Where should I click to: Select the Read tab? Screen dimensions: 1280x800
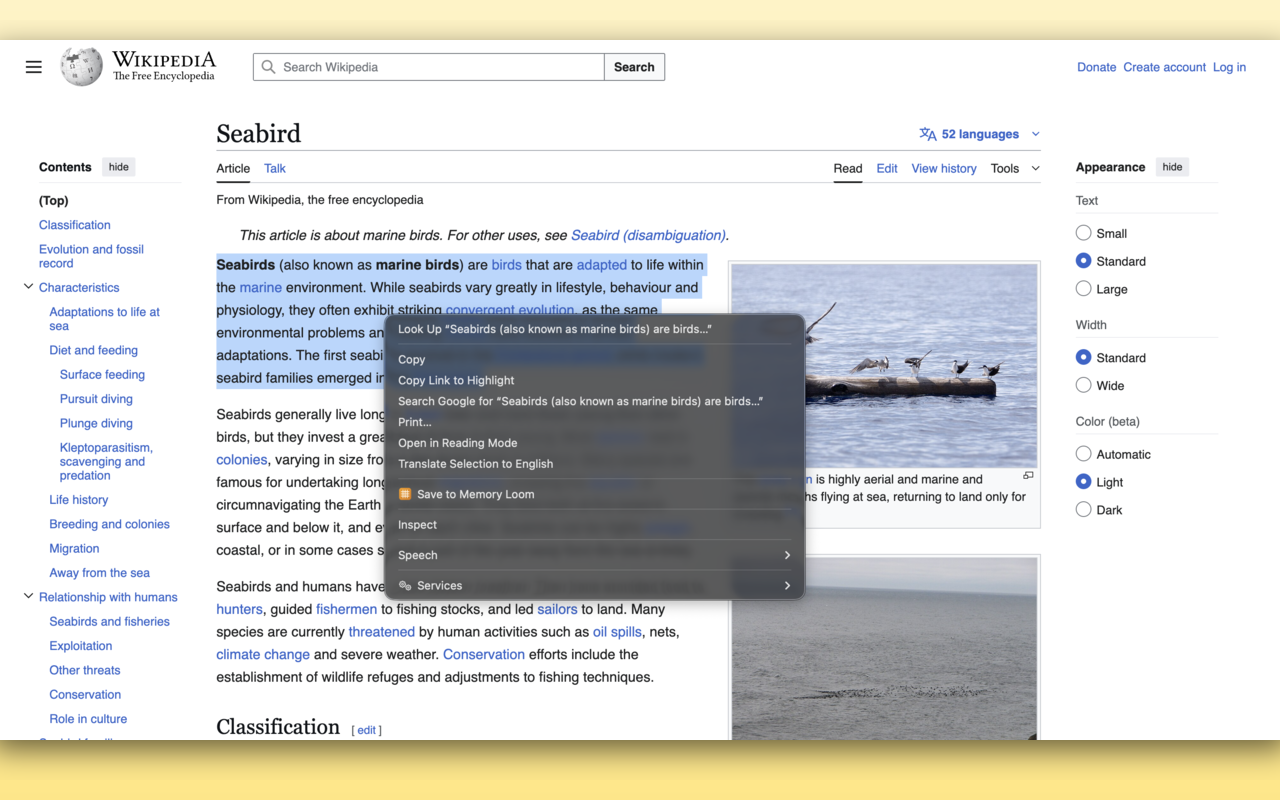click(x=848, y=168)
